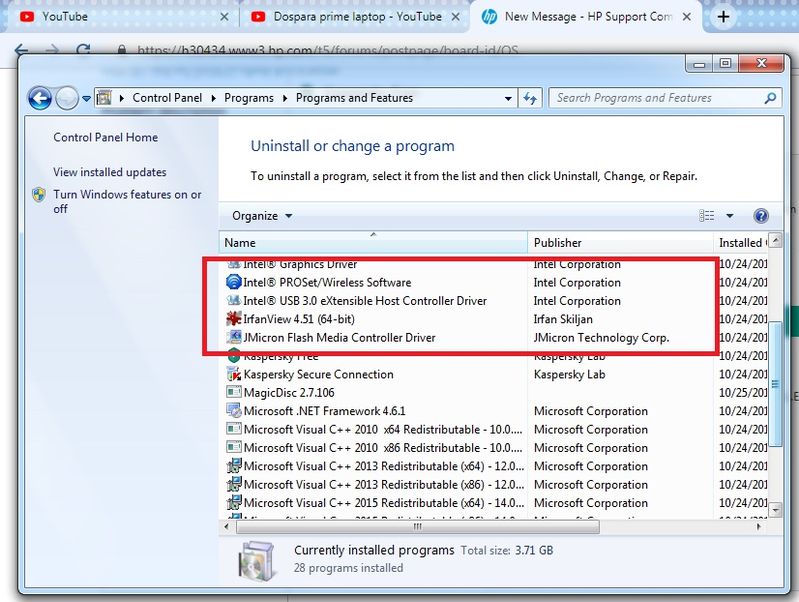Click Irfan Skiljan publisher cell
Screen dimensions: 799x602
[x=563, y=319]
